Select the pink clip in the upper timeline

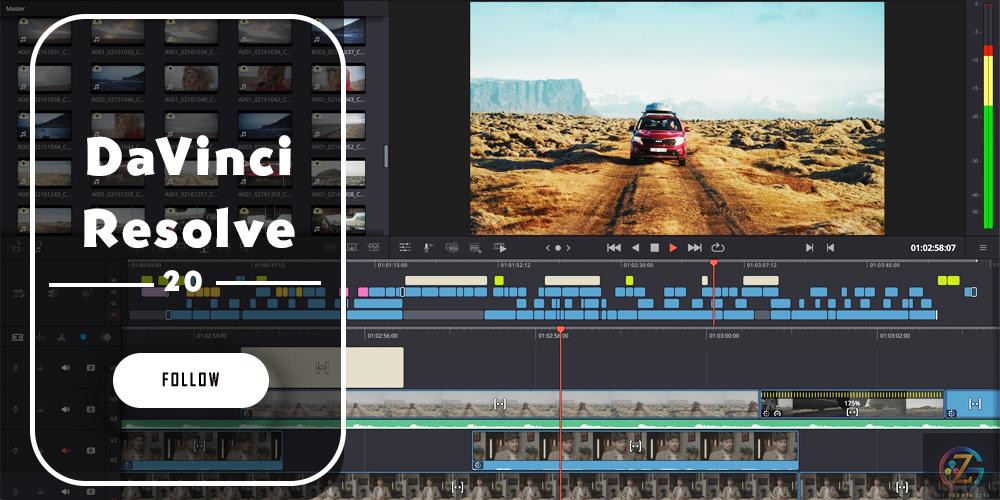click(x=363, y=292)
